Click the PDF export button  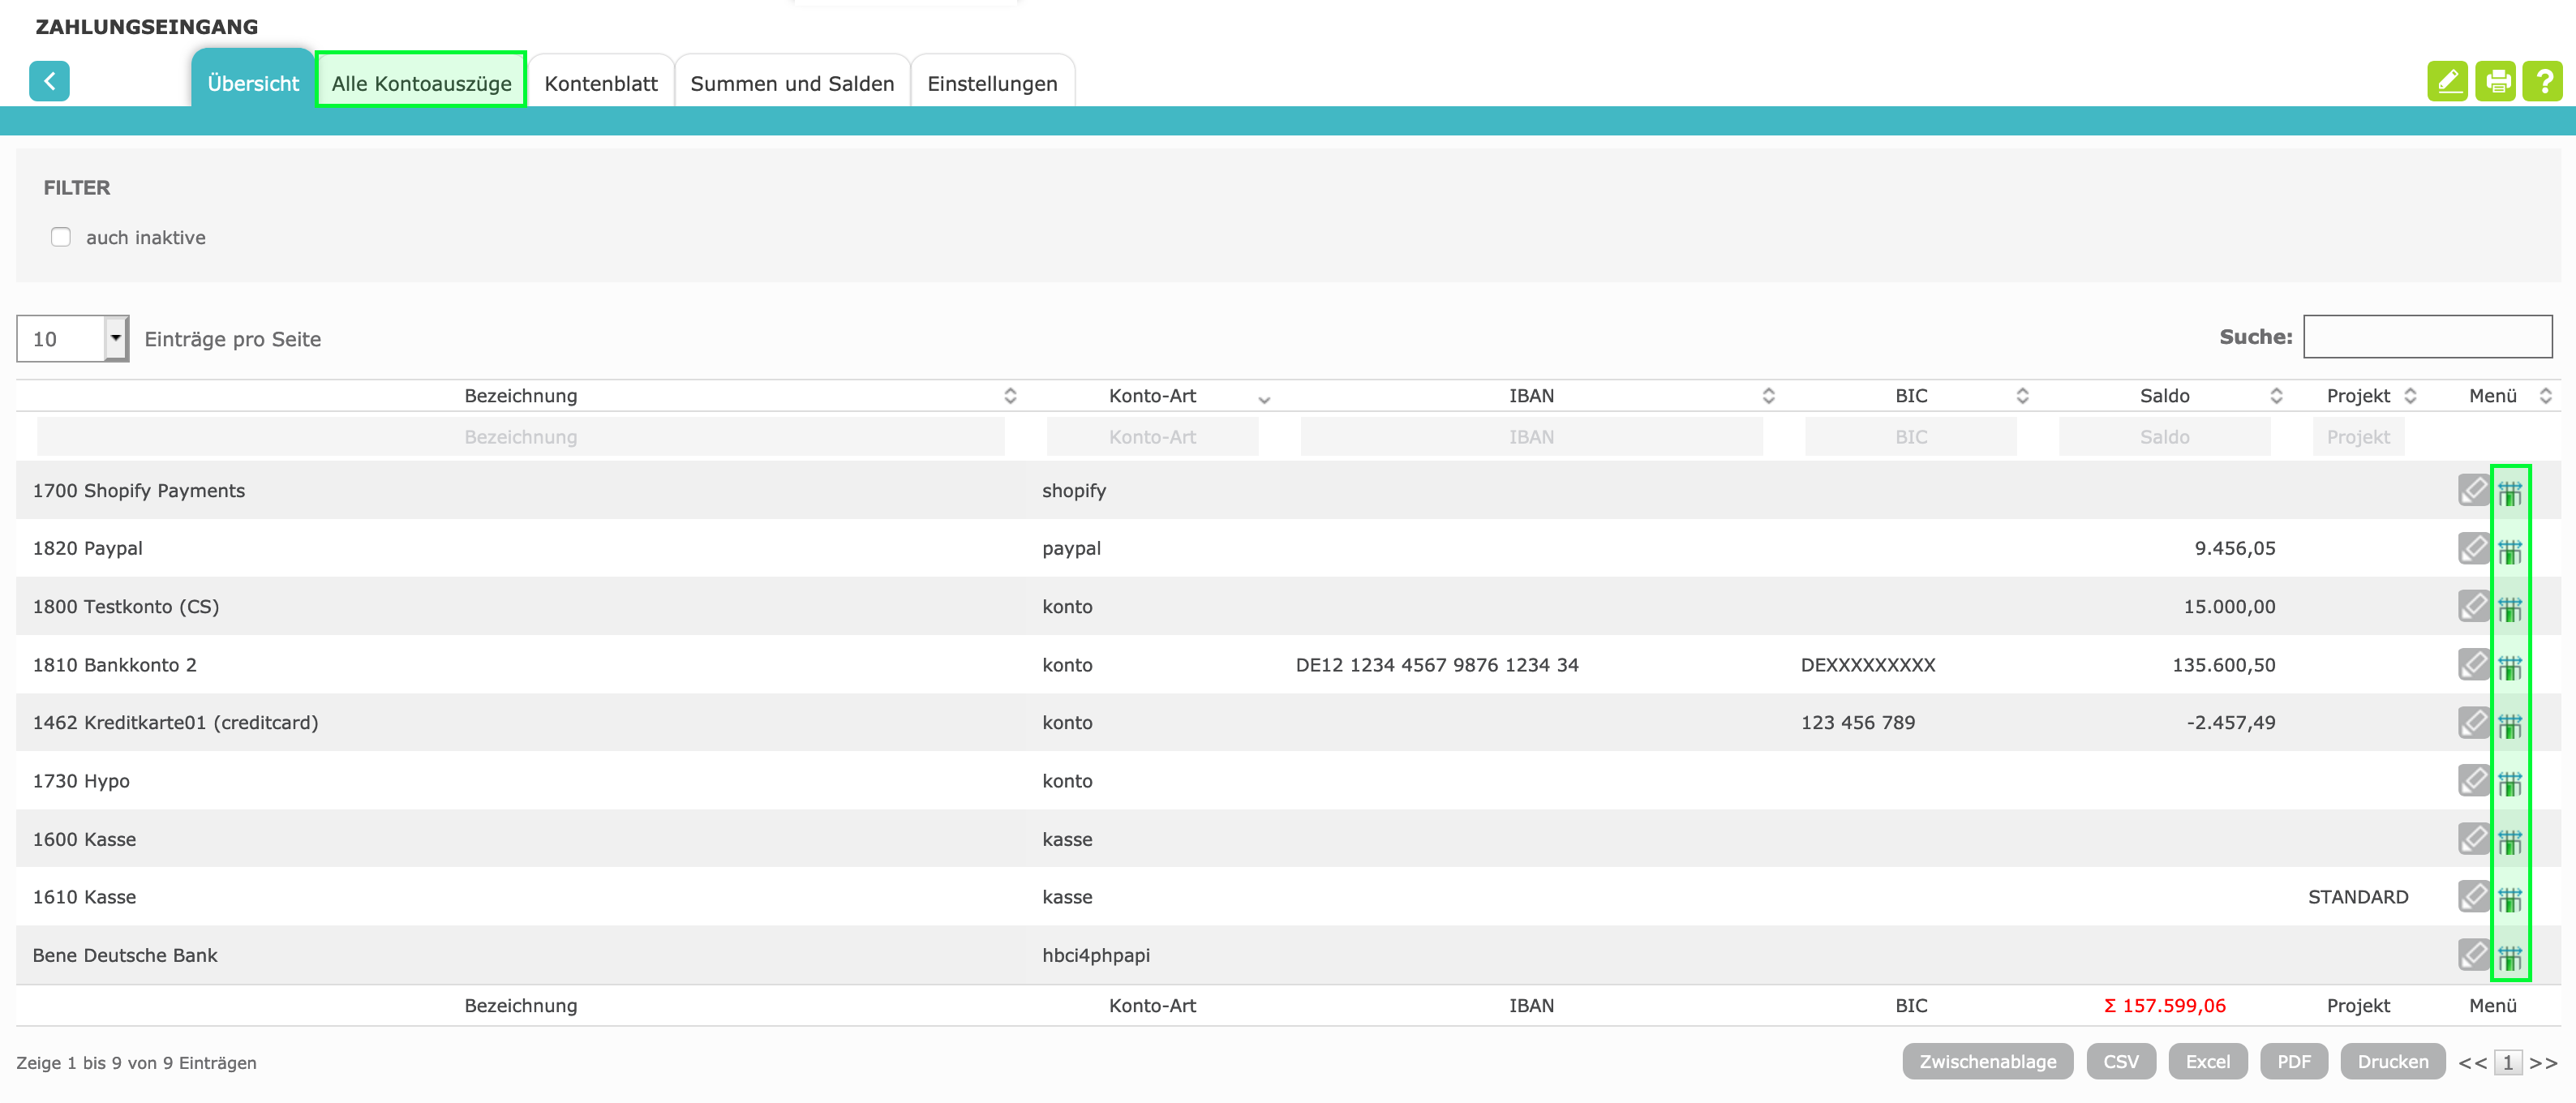[x=2293, y=1061]
